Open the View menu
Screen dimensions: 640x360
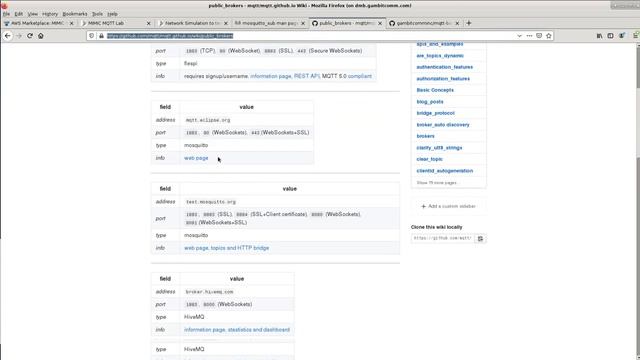tap(33, 14)
